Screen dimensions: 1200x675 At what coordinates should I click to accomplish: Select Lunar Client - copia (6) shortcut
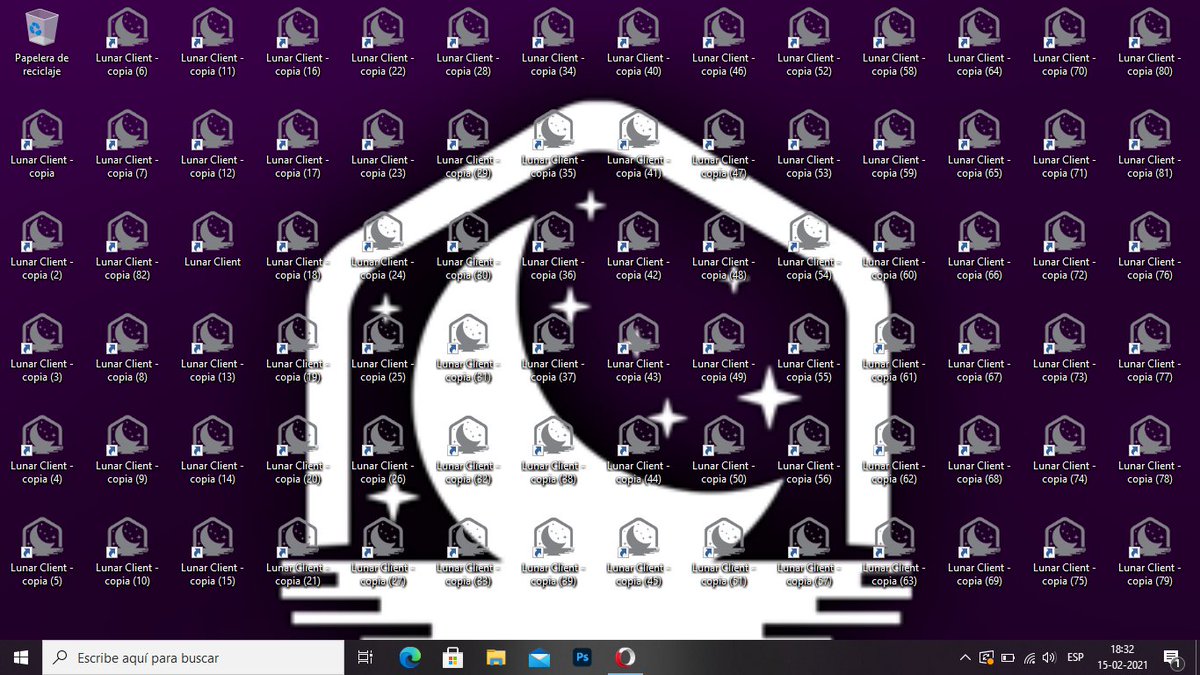point(127,44)
